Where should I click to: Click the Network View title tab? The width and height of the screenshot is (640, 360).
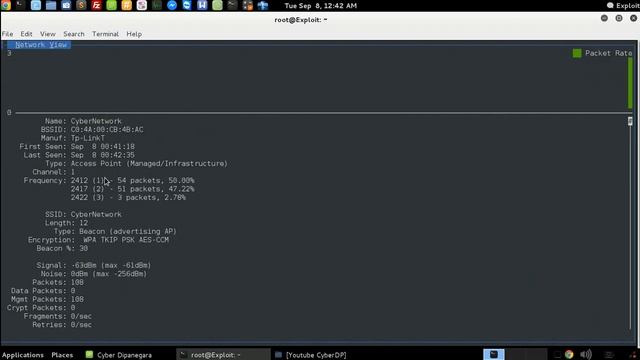41,45
